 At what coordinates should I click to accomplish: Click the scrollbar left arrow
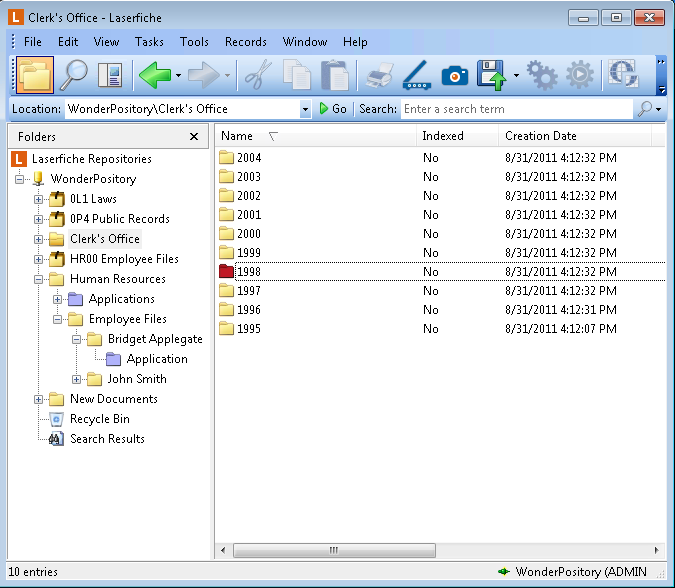(x=223, y=550)
